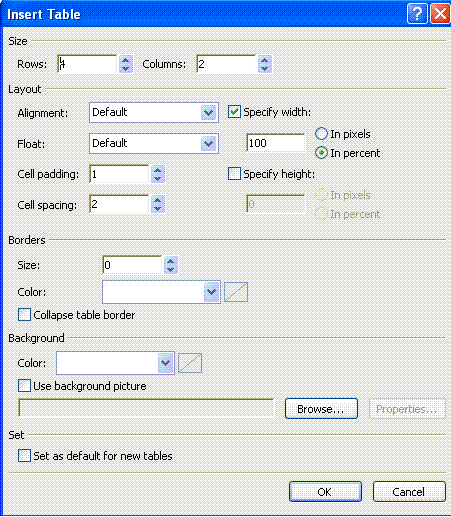Click the width value input field

tap(276, 143)
